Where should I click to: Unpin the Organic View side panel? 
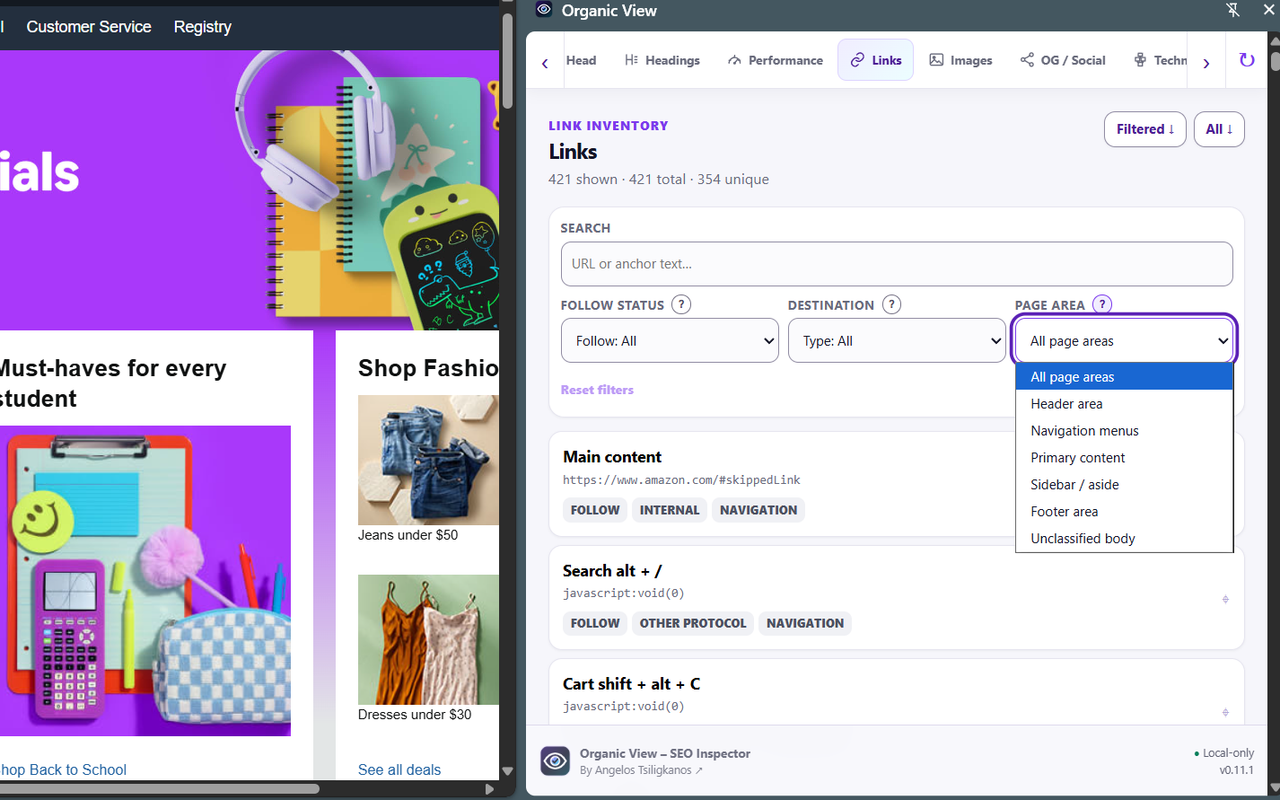[1233, 10]
